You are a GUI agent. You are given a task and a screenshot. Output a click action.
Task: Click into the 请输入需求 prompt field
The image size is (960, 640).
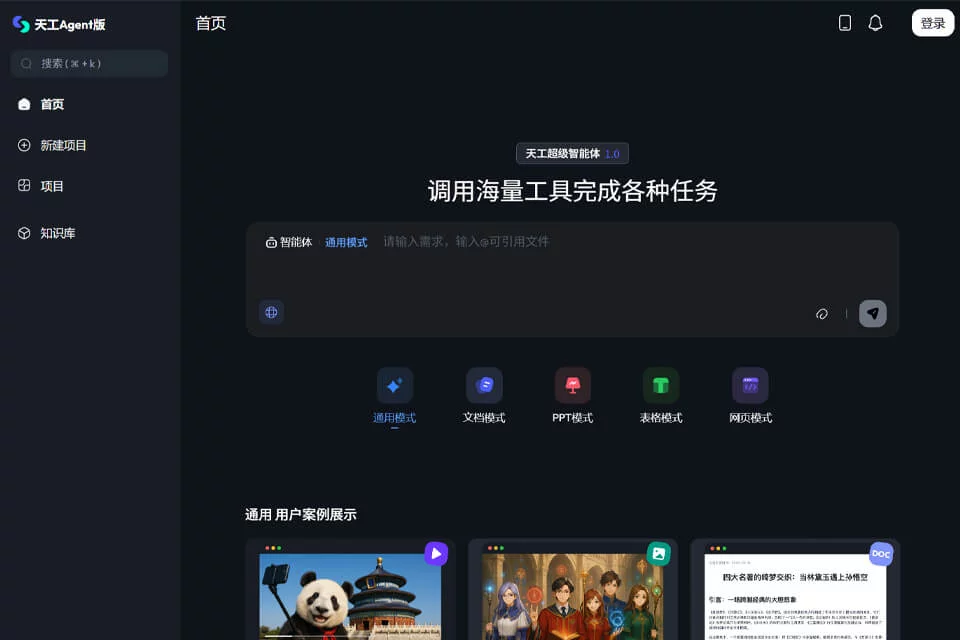tap(466, 242)
